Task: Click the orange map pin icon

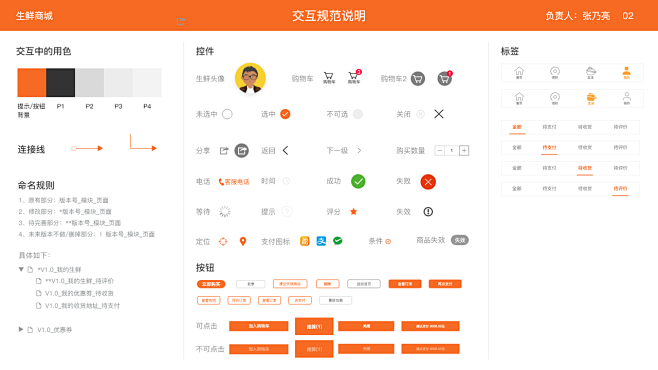Action: (x=243, y=241)
